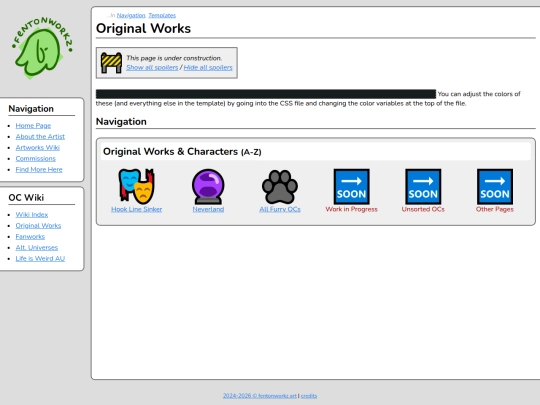The width and height of the screenshot is (540, 405).
Task: Open the Hook Line Sinker theater masks icon
Action: [136, 186]
